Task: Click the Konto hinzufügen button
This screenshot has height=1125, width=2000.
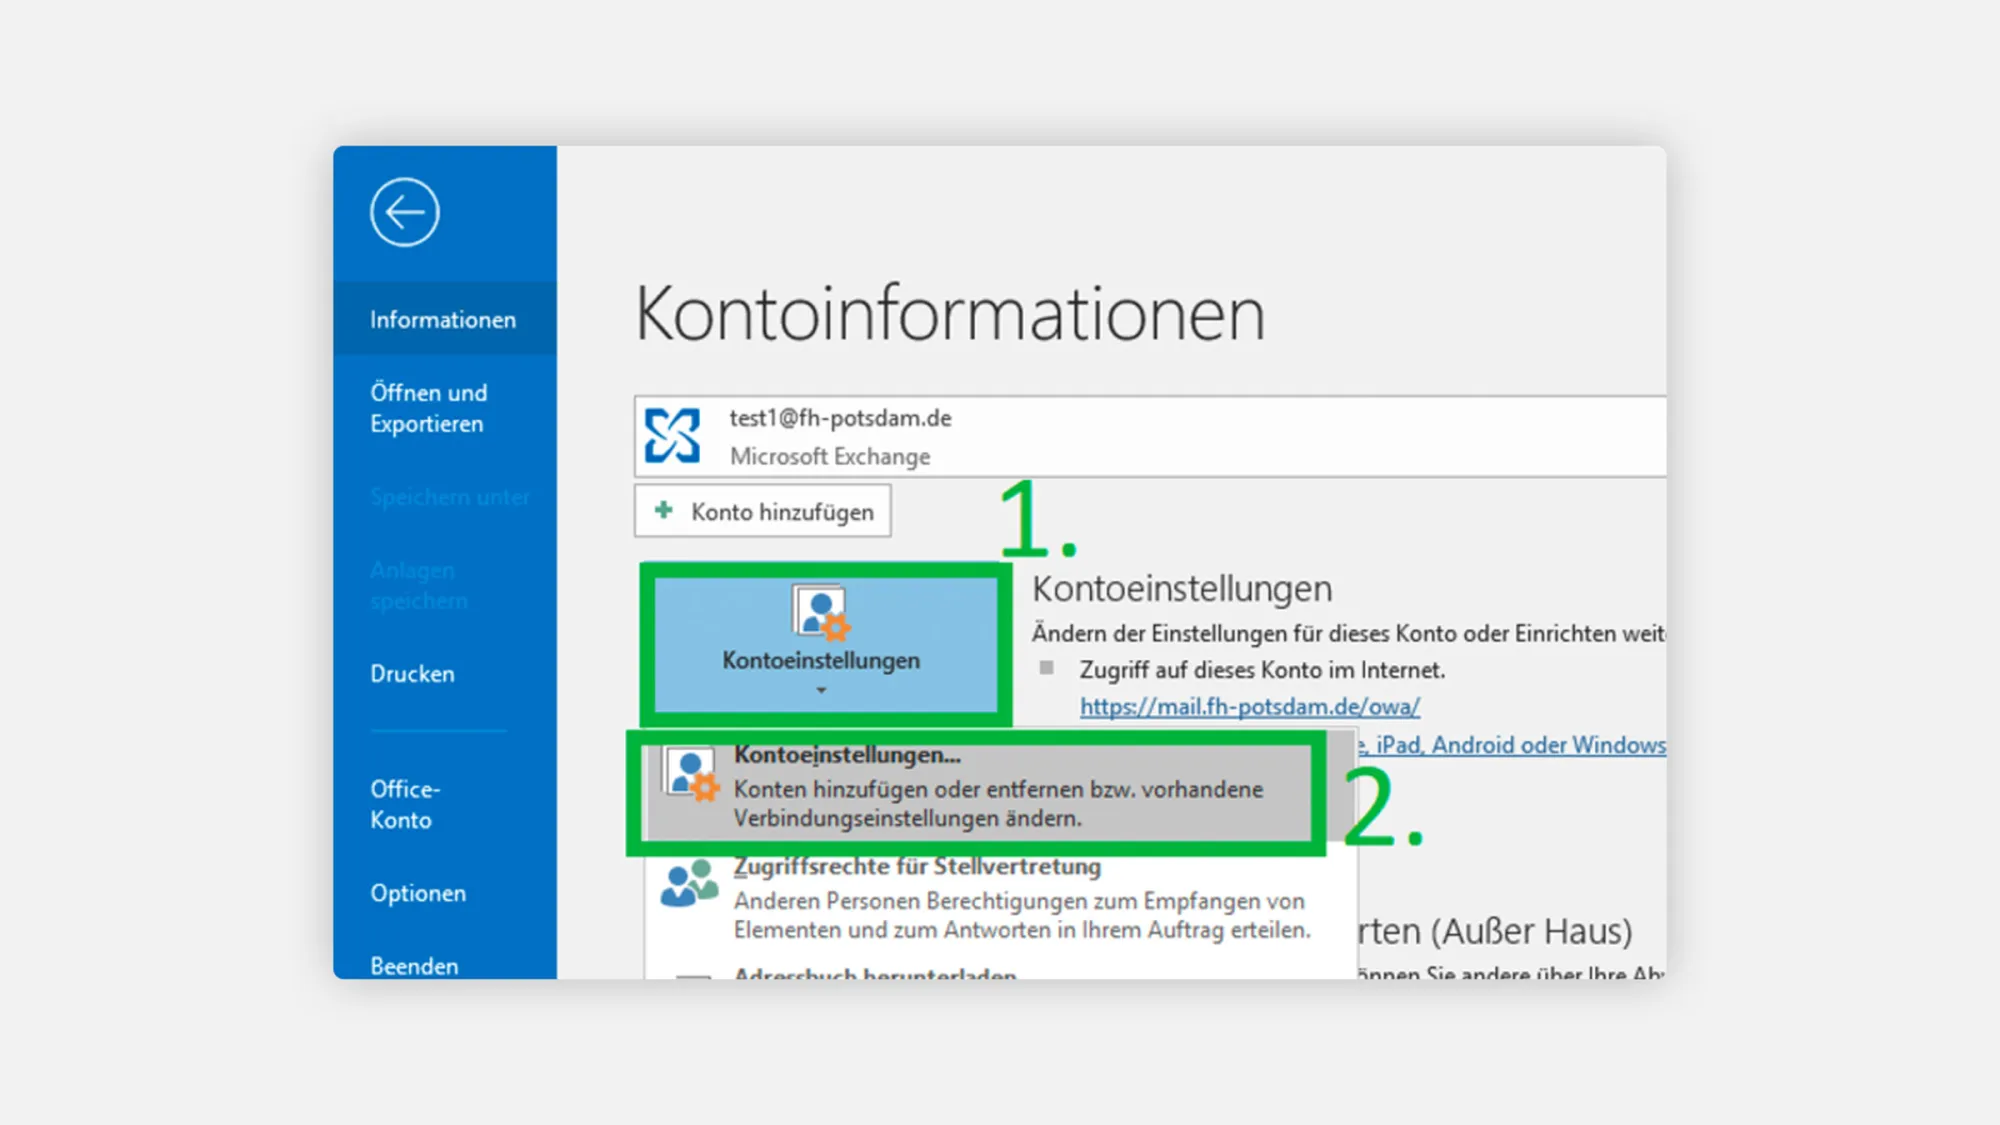Action: point(762,511)
